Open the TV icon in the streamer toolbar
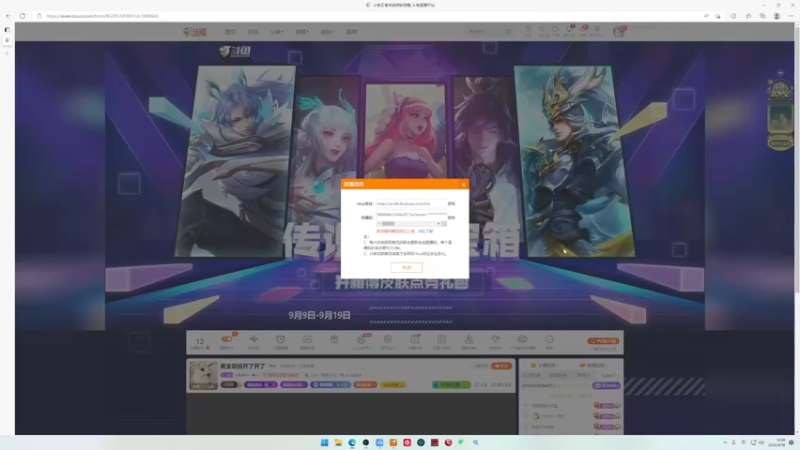 click(x=307, y=340)
